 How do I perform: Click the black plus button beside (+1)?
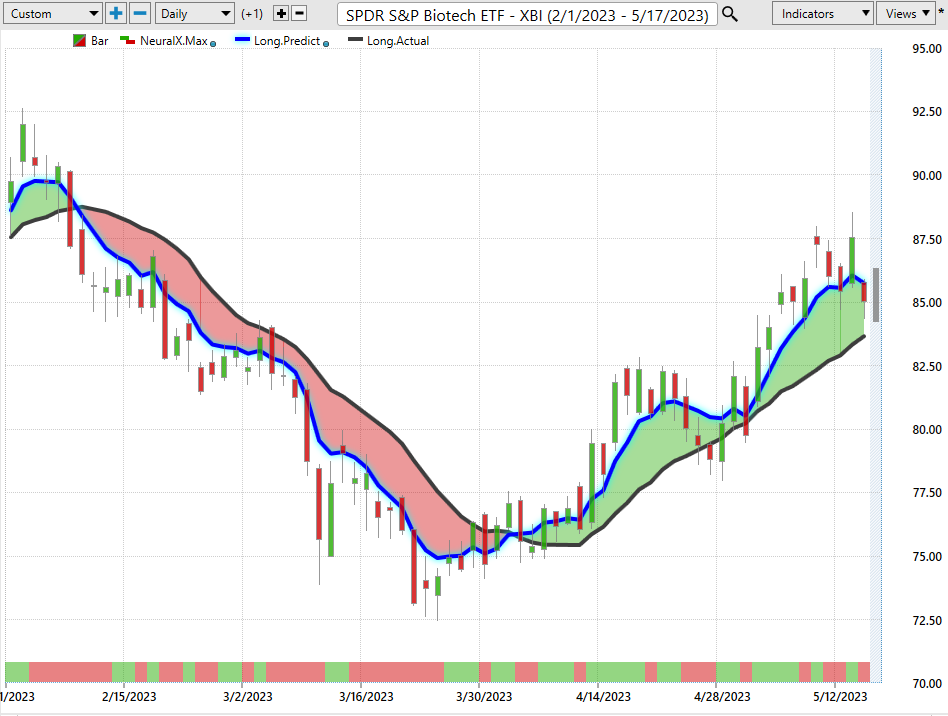pos(281,13)
